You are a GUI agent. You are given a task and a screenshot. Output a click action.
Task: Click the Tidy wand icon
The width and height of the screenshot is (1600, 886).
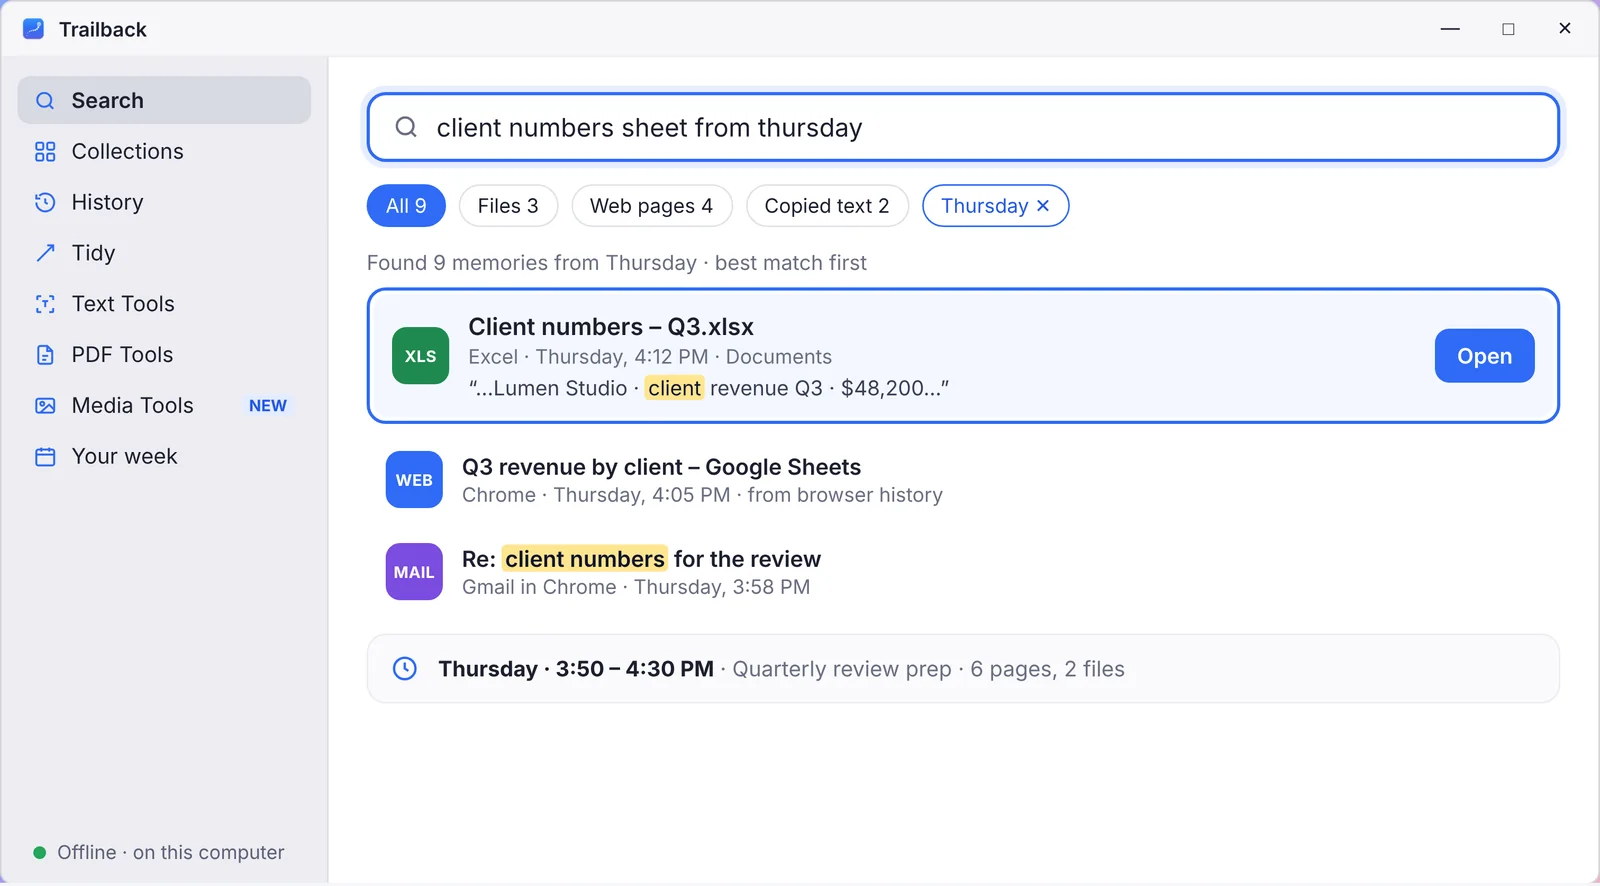(x=45, y=253)
